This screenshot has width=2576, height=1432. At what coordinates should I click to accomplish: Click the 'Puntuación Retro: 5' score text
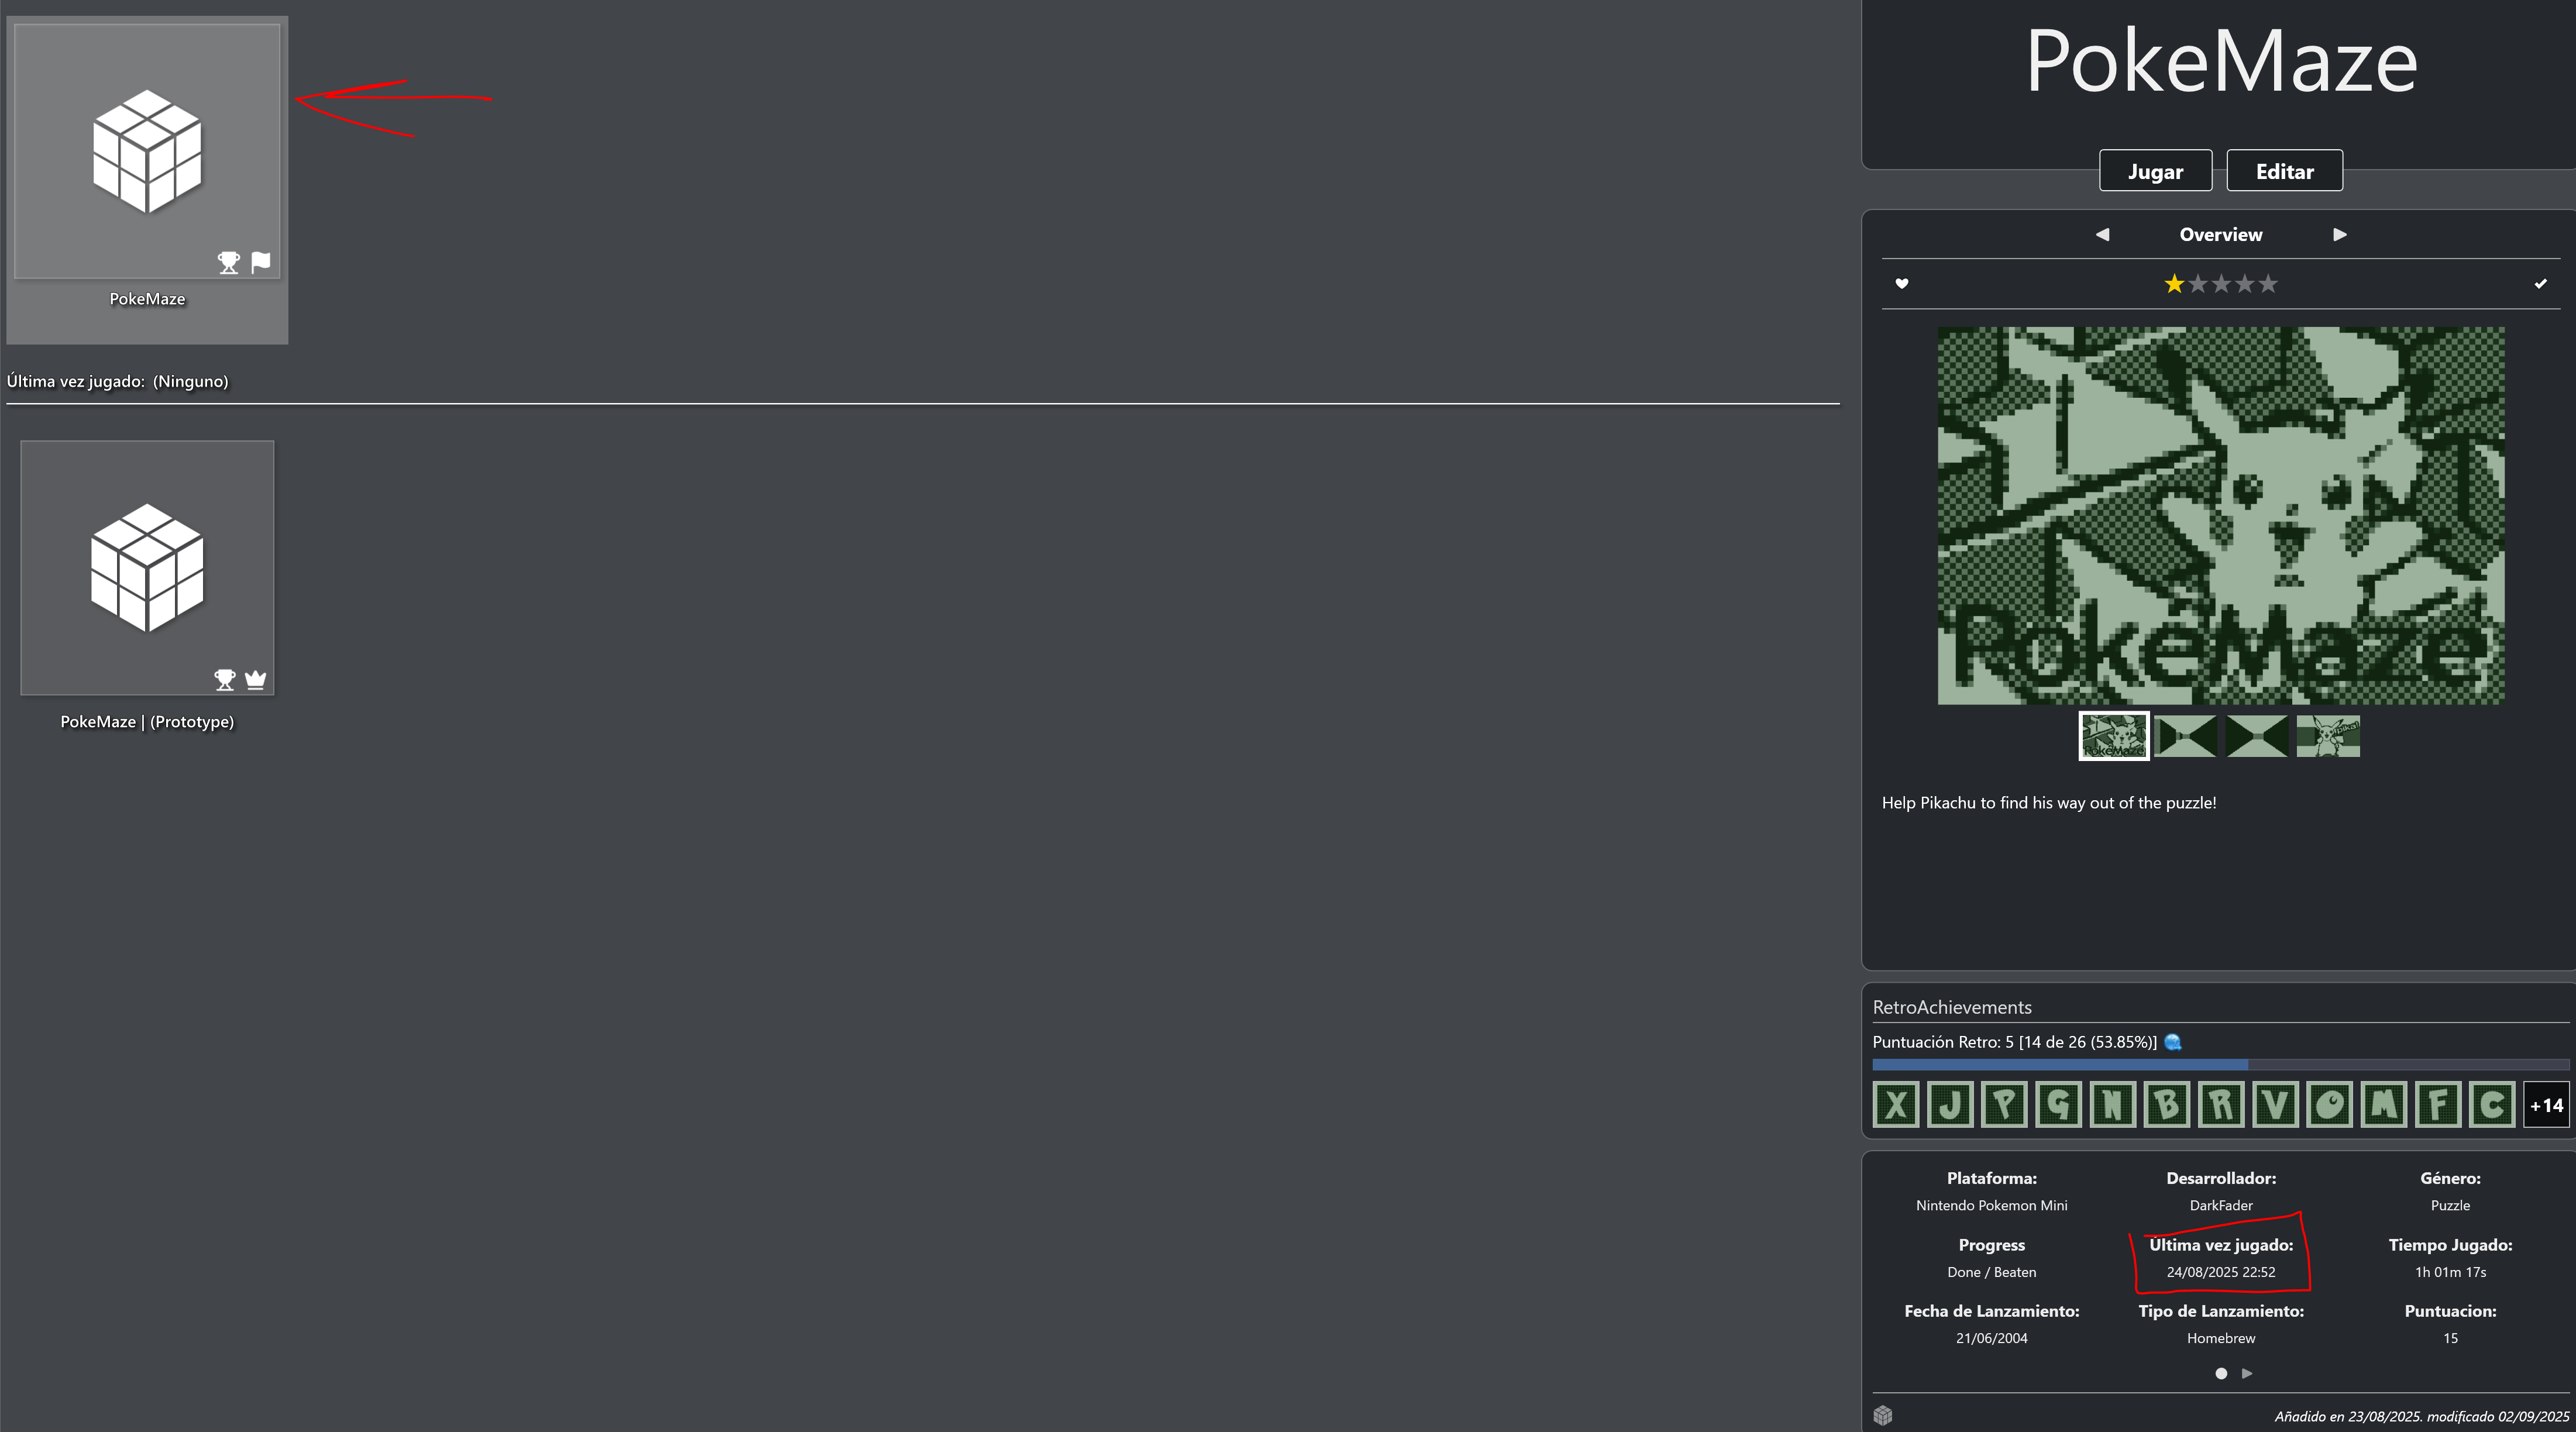click(2014, 1042)
